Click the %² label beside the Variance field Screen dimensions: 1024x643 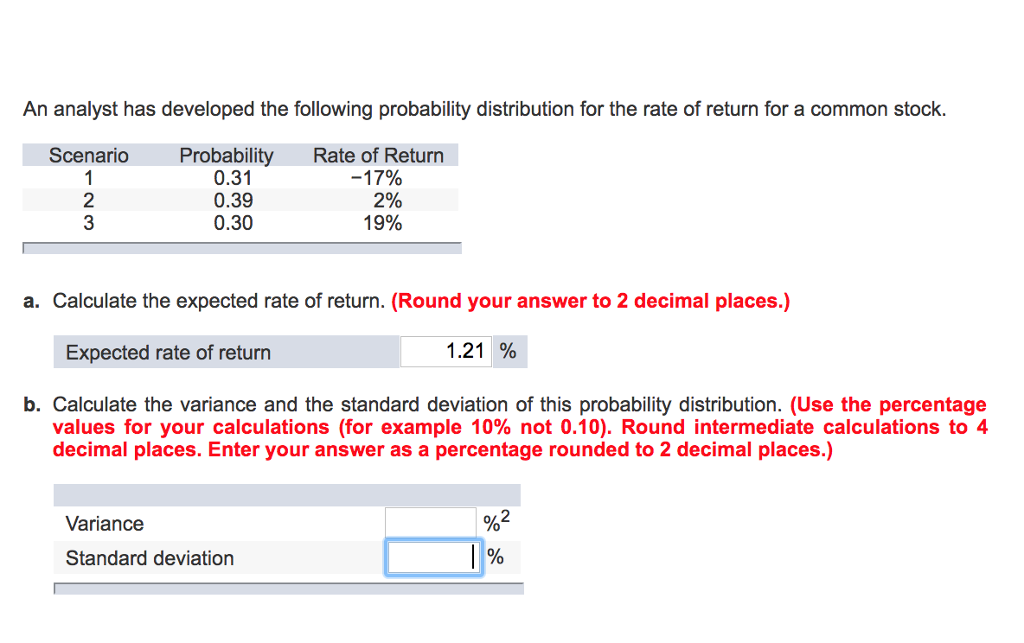495,518
